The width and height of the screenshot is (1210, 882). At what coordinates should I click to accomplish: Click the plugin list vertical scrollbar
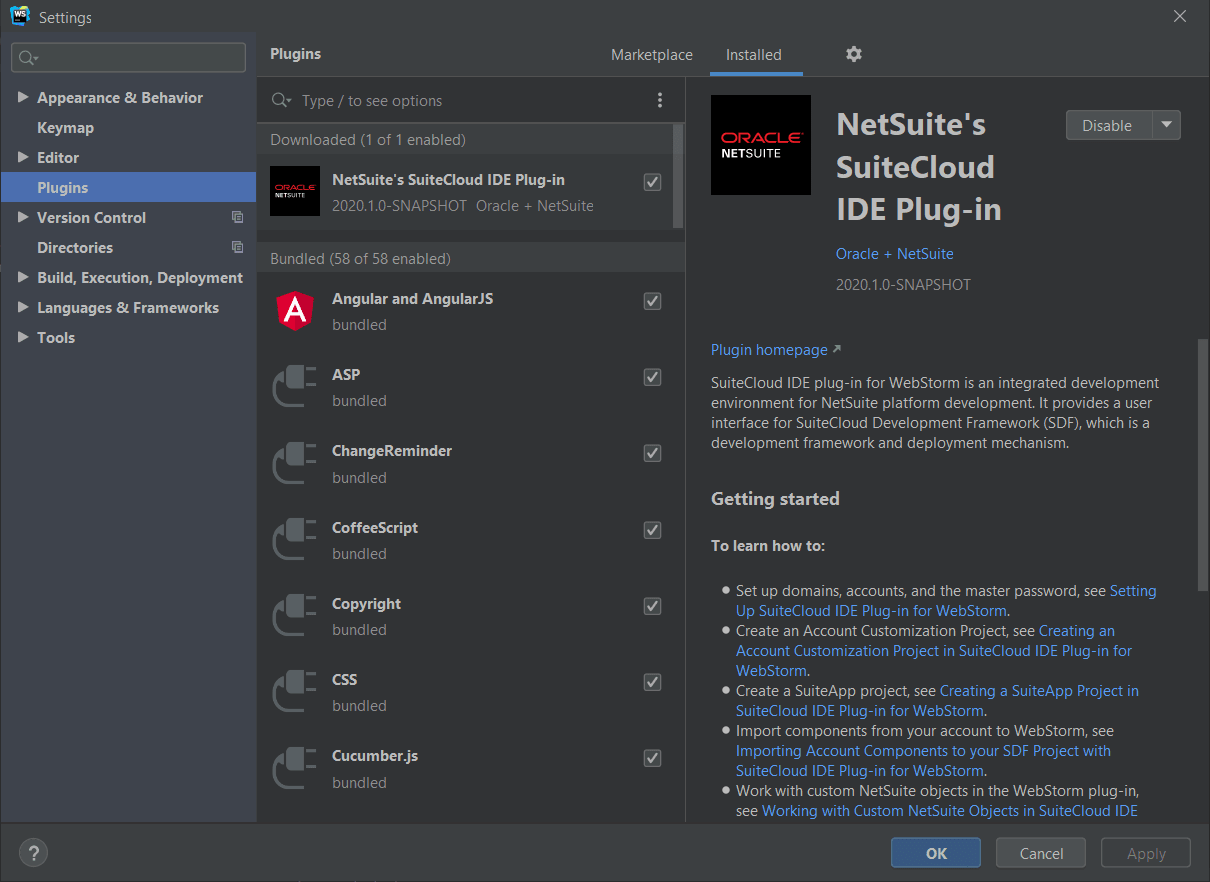point(679,176)
